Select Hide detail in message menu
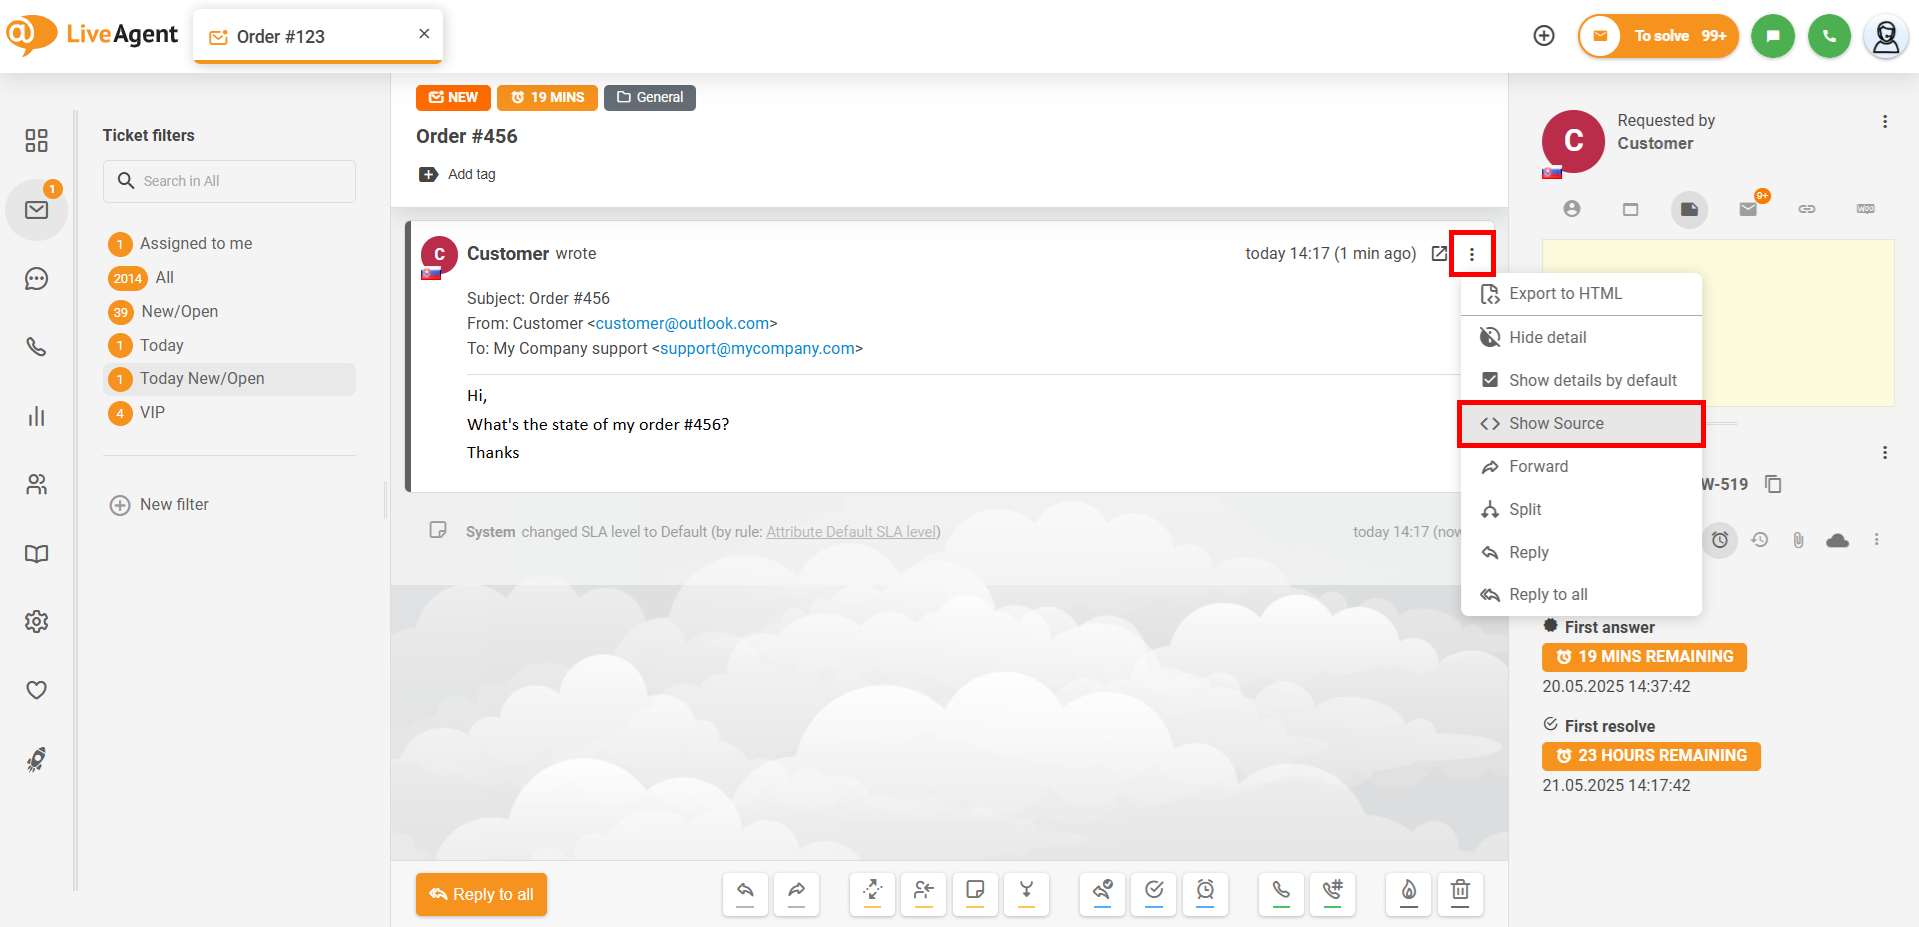 coord(1547,337)
